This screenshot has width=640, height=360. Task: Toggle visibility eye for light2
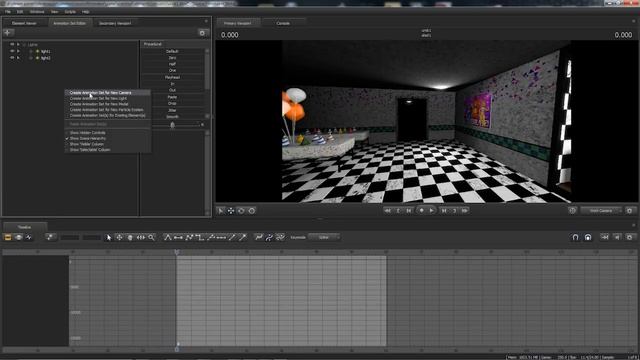(12, 58)
